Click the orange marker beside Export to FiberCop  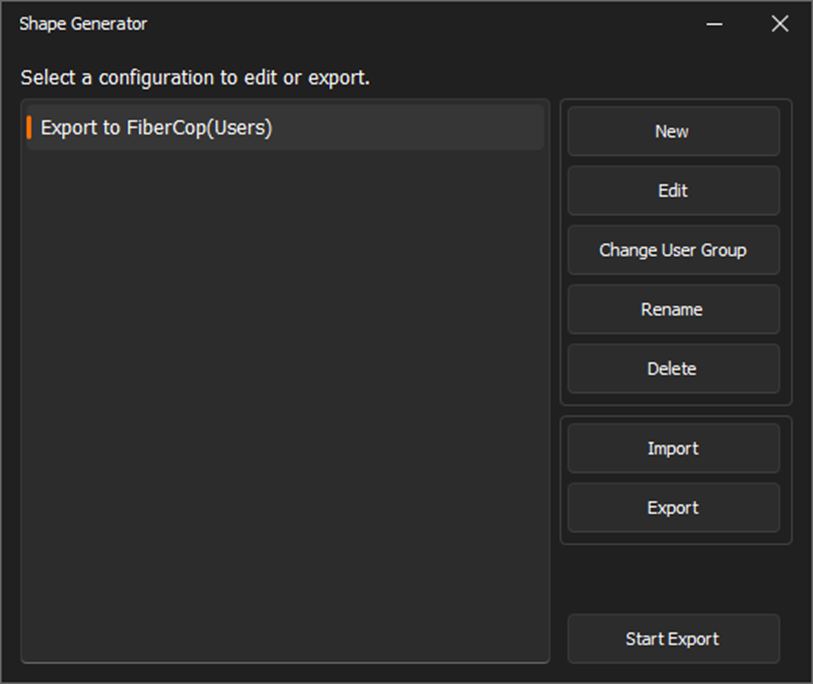tap(29, 128)
